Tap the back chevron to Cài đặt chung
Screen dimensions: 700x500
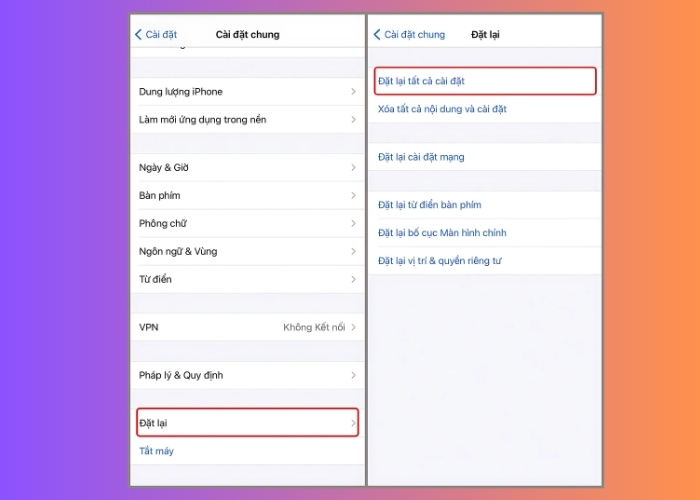tap(378, 35)
